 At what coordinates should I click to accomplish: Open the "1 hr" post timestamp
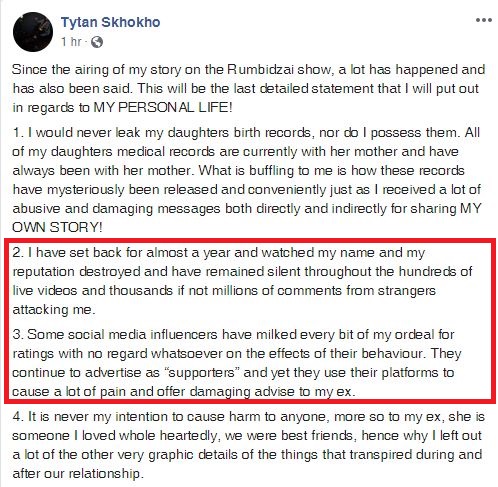point(71,42)
